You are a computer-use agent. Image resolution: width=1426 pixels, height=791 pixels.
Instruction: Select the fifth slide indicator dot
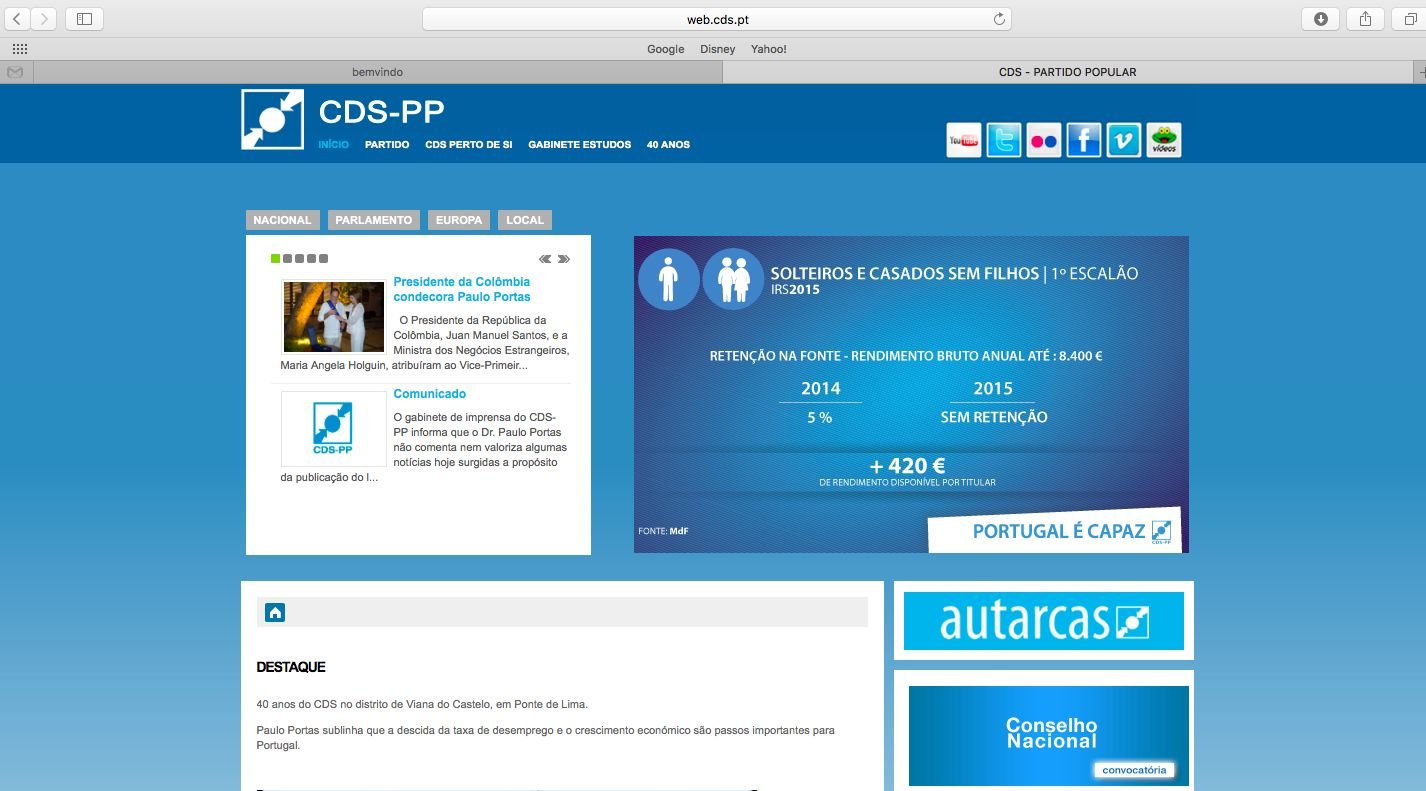click(323, 259)
